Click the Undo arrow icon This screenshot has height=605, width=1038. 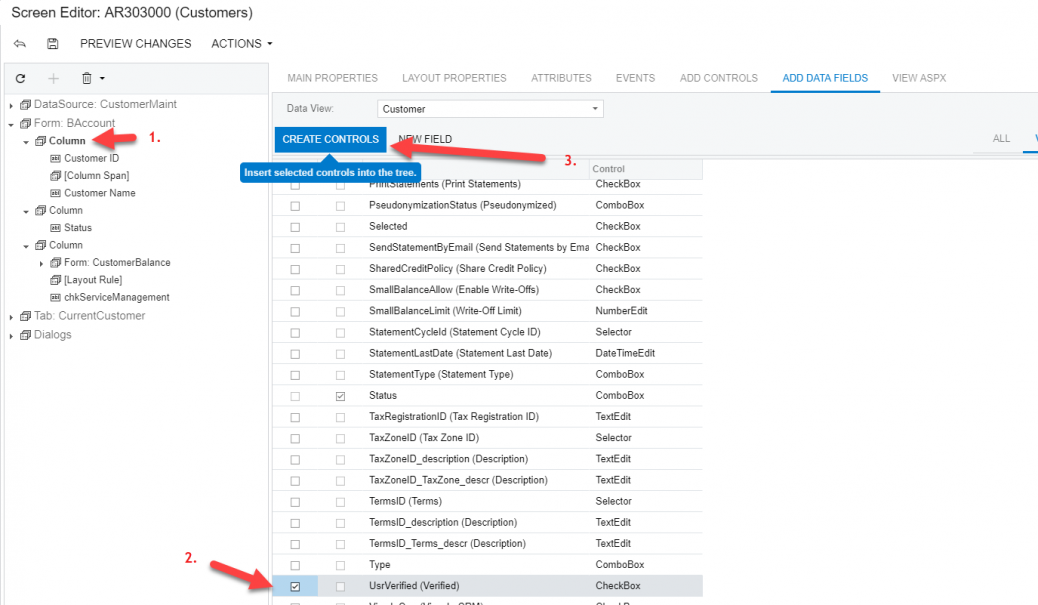[20, 43]
